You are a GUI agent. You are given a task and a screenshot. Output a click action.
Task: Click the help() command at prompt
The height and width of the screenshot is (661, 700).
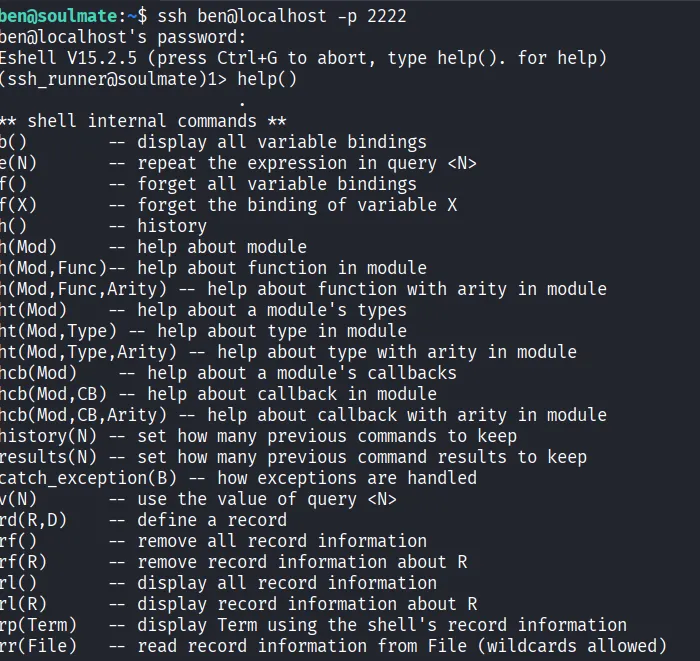pyautogui.click(x=267, y=79)
